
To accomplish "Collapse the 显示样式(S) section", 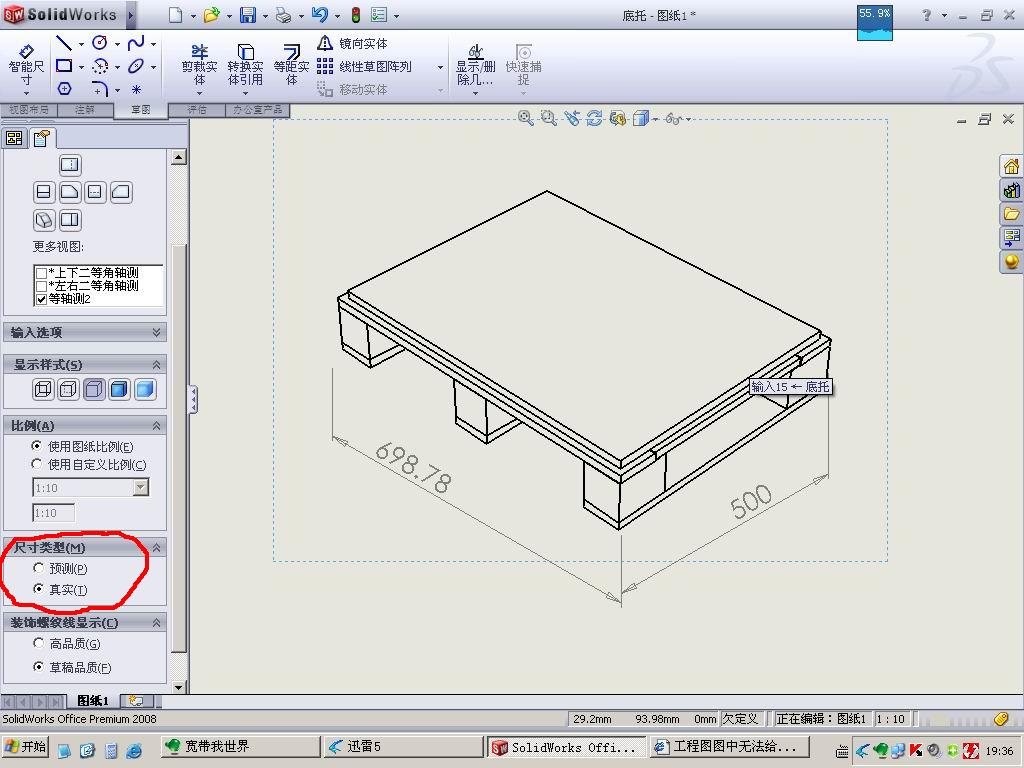I will tap(156, 364).
